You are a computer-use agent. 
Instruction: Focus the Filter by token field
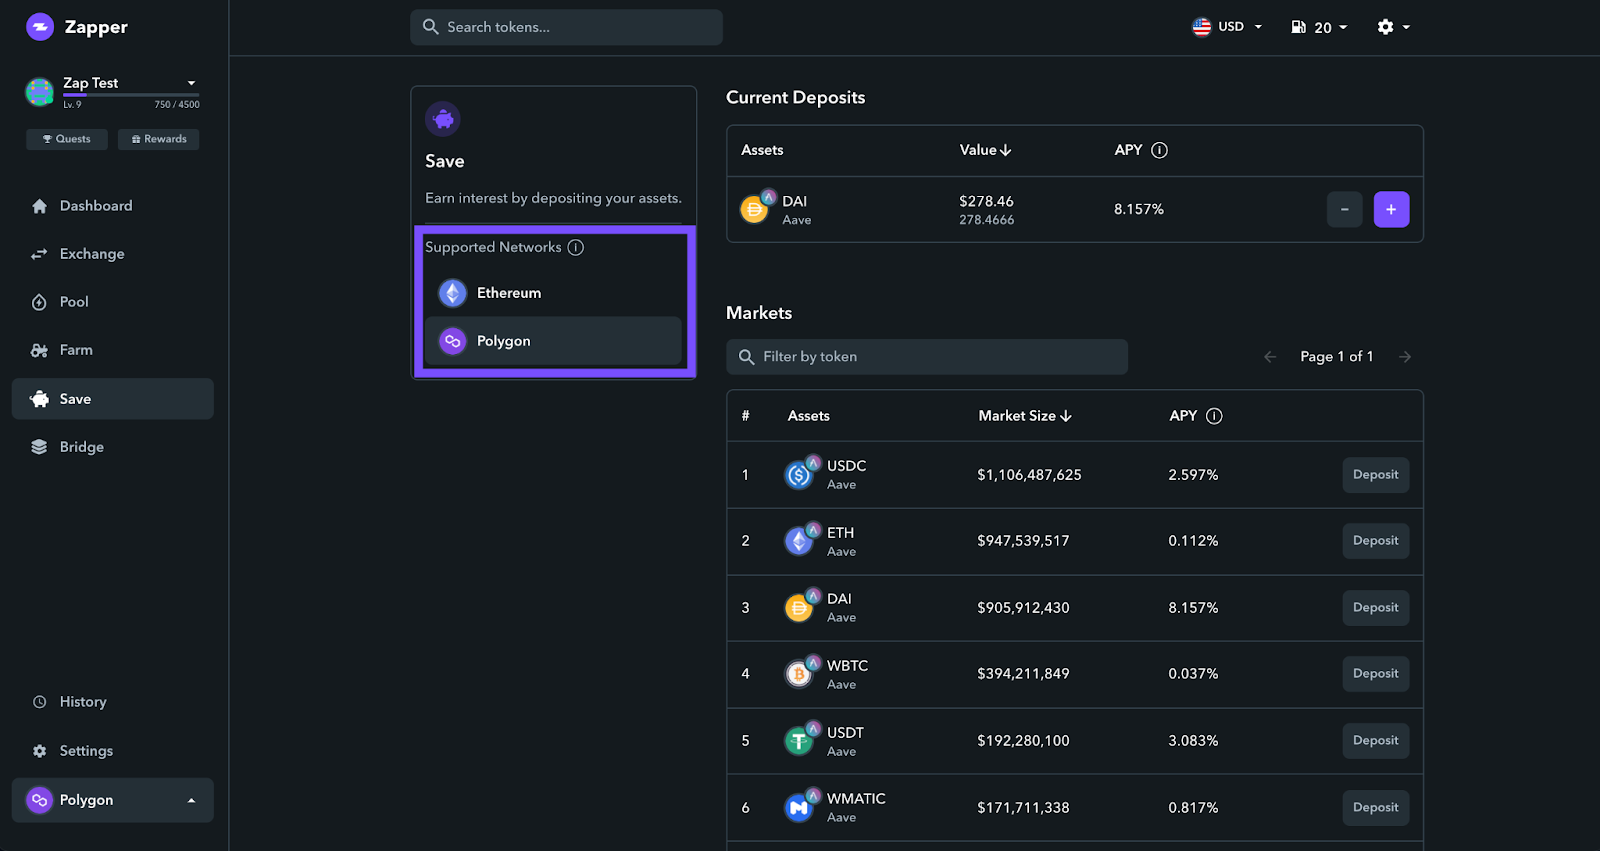click(x=927, y=357)
